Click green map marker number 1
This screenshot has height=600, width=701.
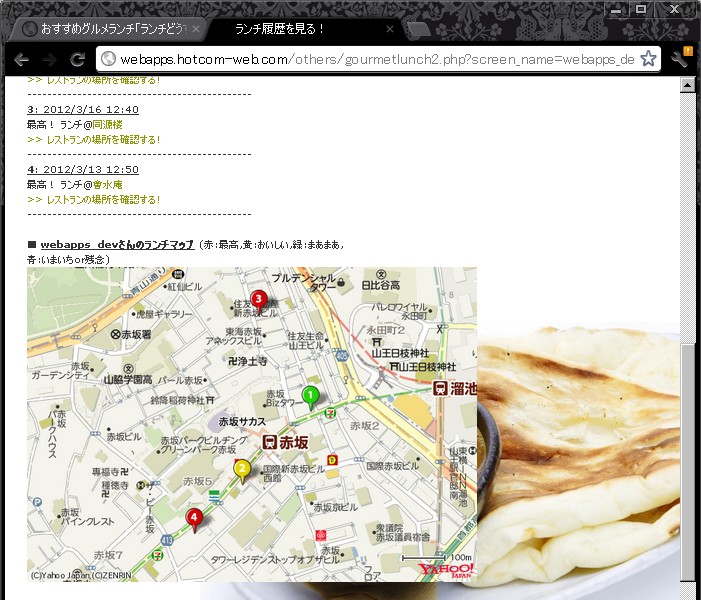311,396
